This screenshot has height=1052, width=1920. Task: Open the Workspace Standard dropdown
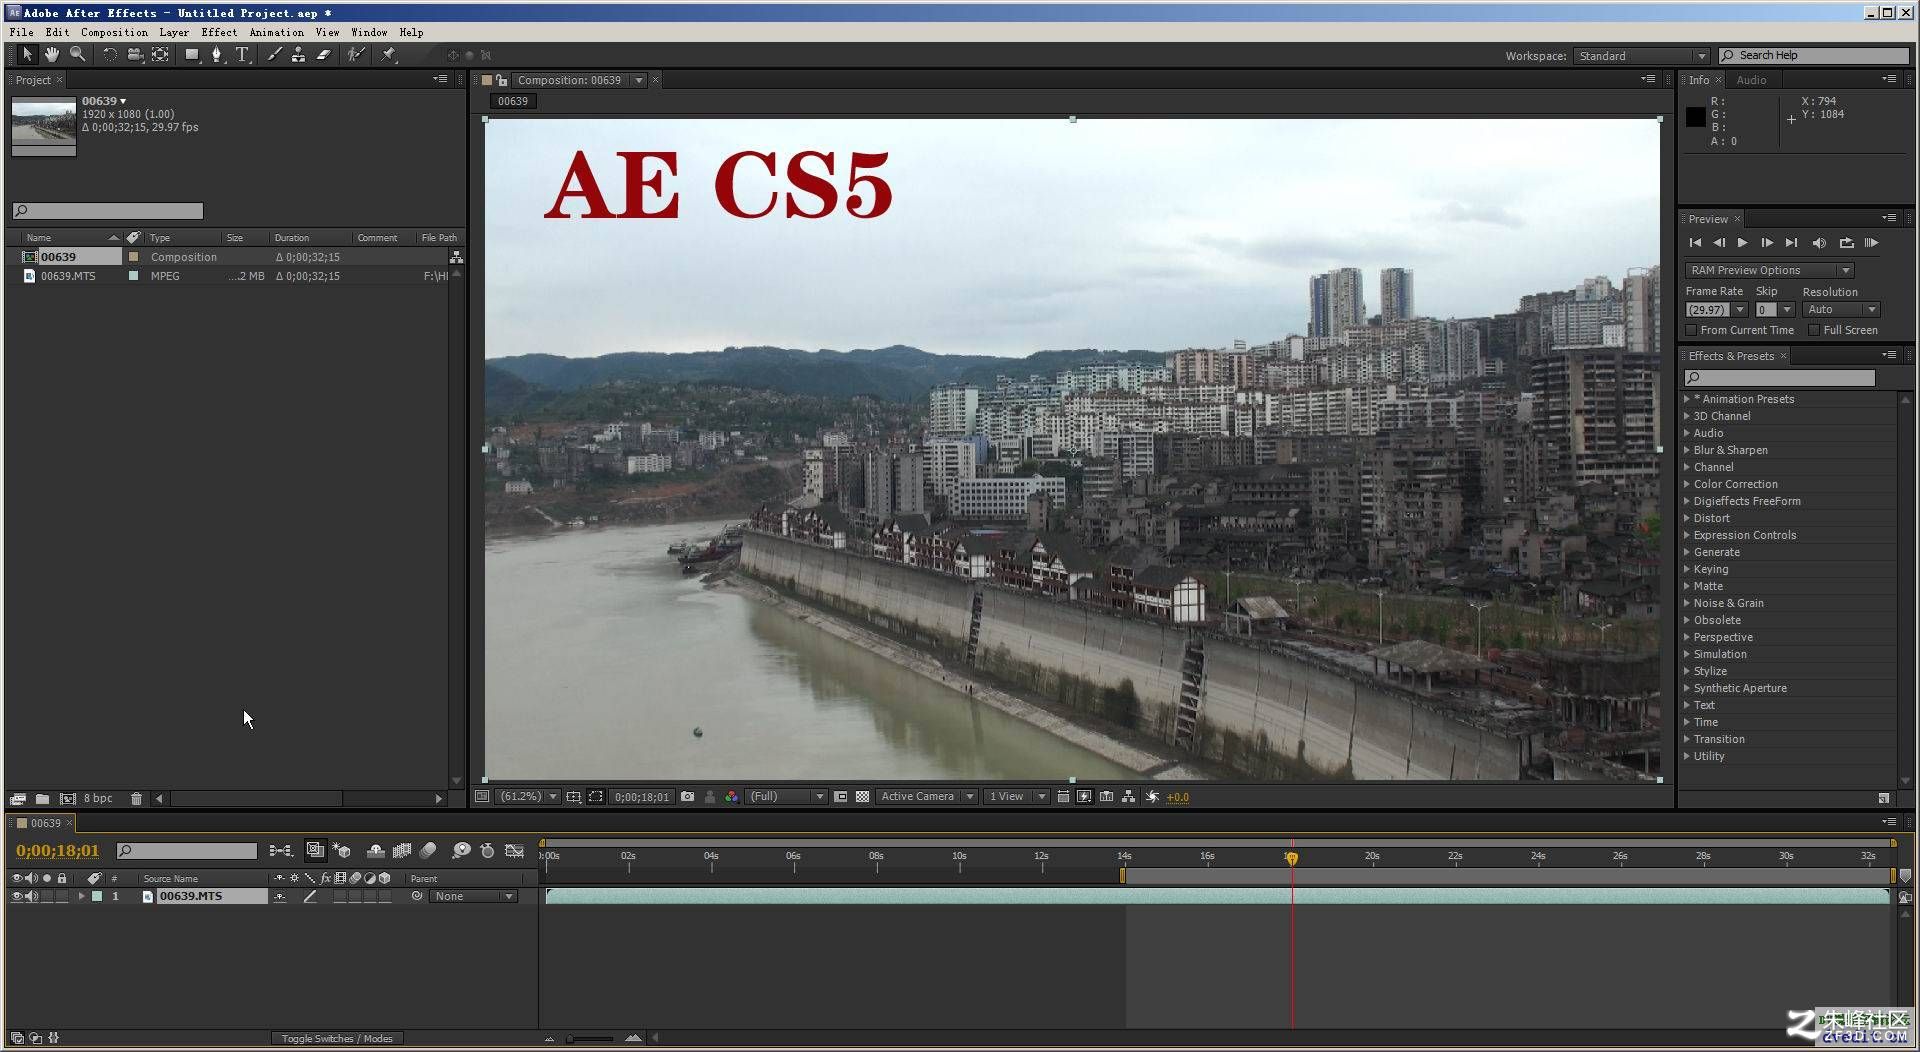pos(1641,56)
